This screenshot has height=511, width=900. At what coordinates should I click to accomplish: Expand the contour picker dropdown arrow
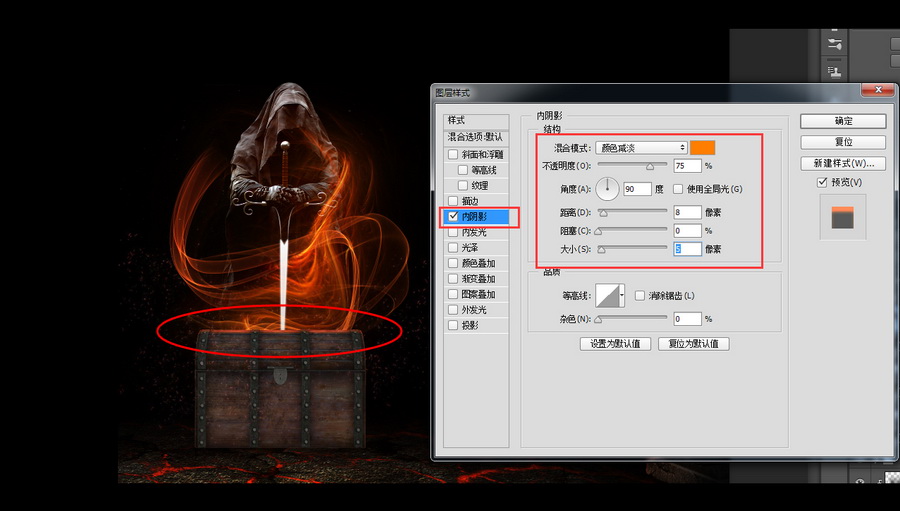point(623,295)
